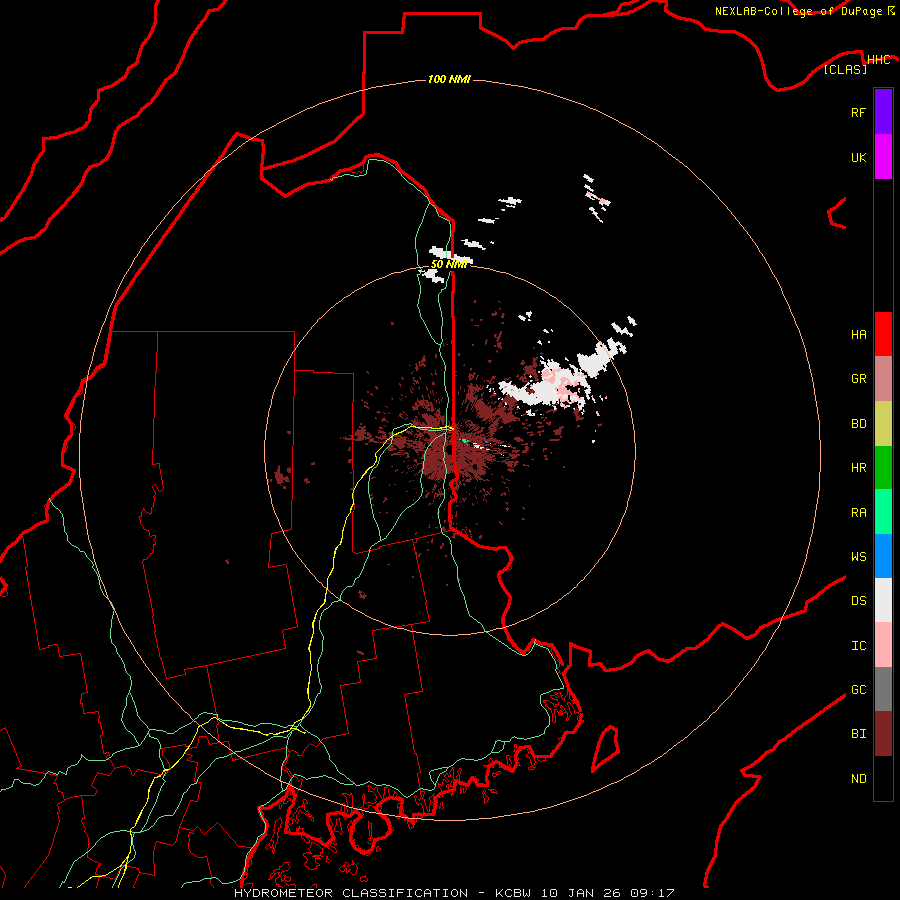Click the GC gray legend swatch
The width and height of the screenshot is (900, 900).
(x=883, y=689)
